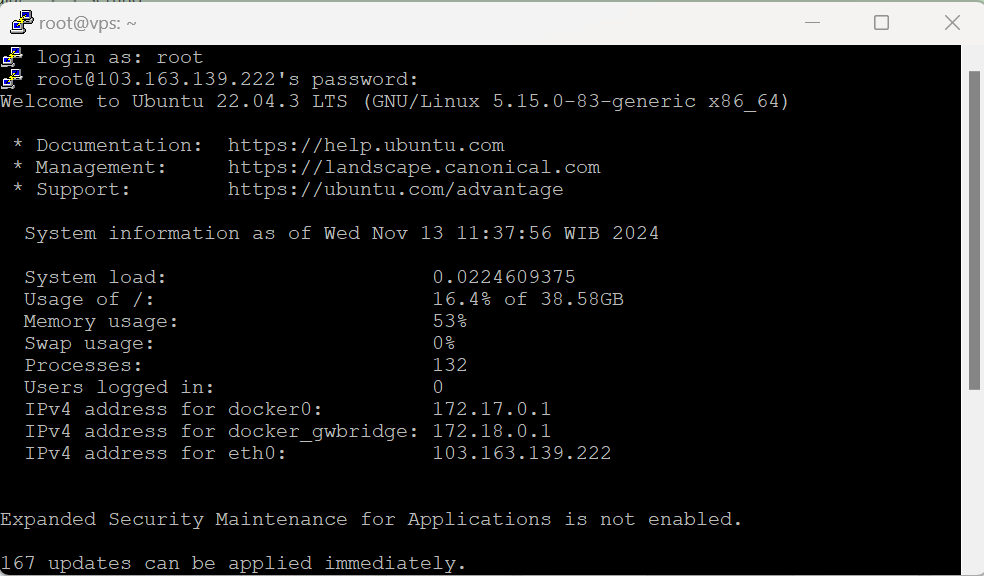The width and height of the screenshot is (984, 576).
Task: Click the eth0 IP address 103.163.139.222
Action: [521, 453]
